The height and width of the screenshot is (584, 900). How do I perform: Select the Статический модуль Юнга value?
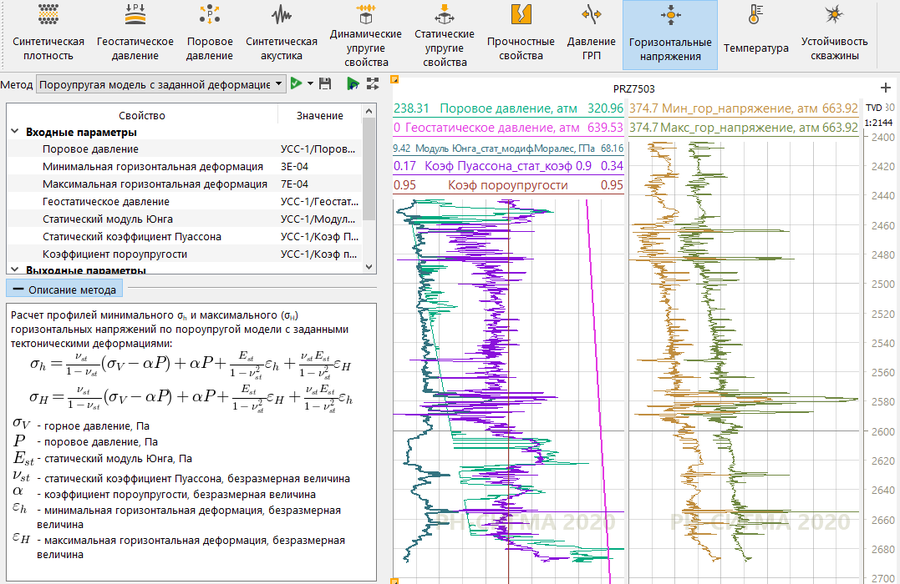click(319, 219)
